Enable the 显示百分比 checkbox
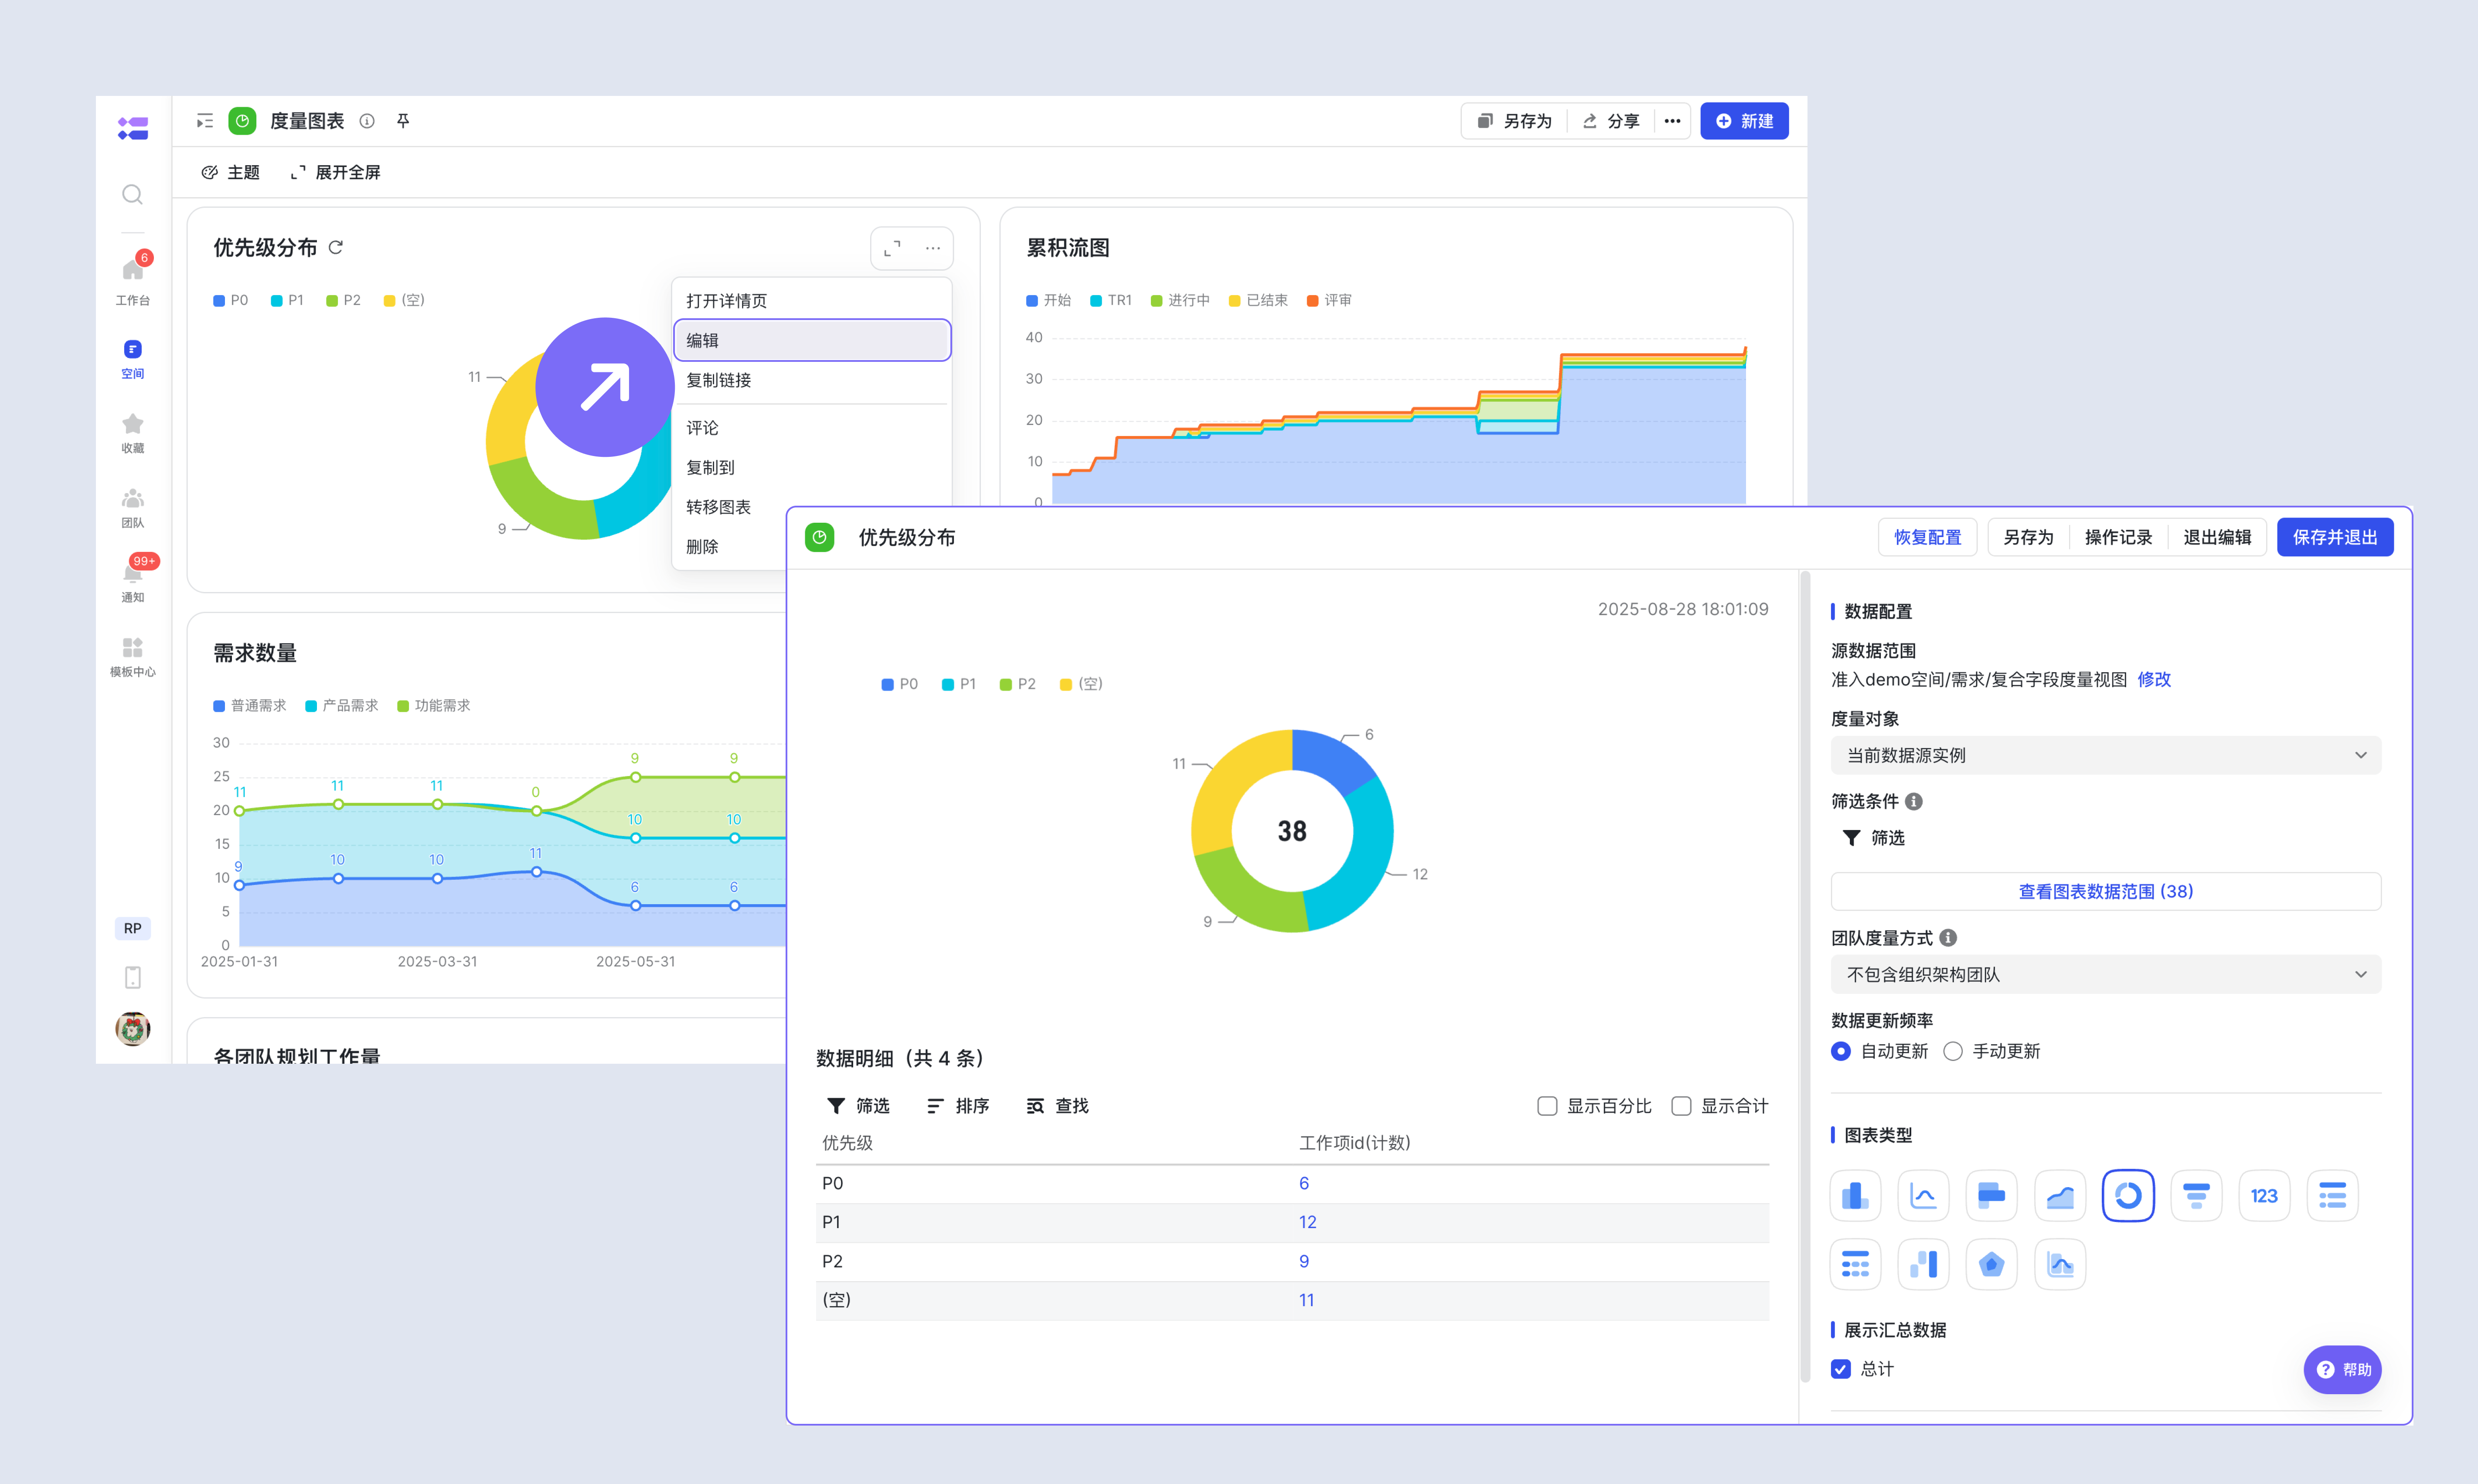This screenshot has height=1484, width=2478. [1547, 1106]
